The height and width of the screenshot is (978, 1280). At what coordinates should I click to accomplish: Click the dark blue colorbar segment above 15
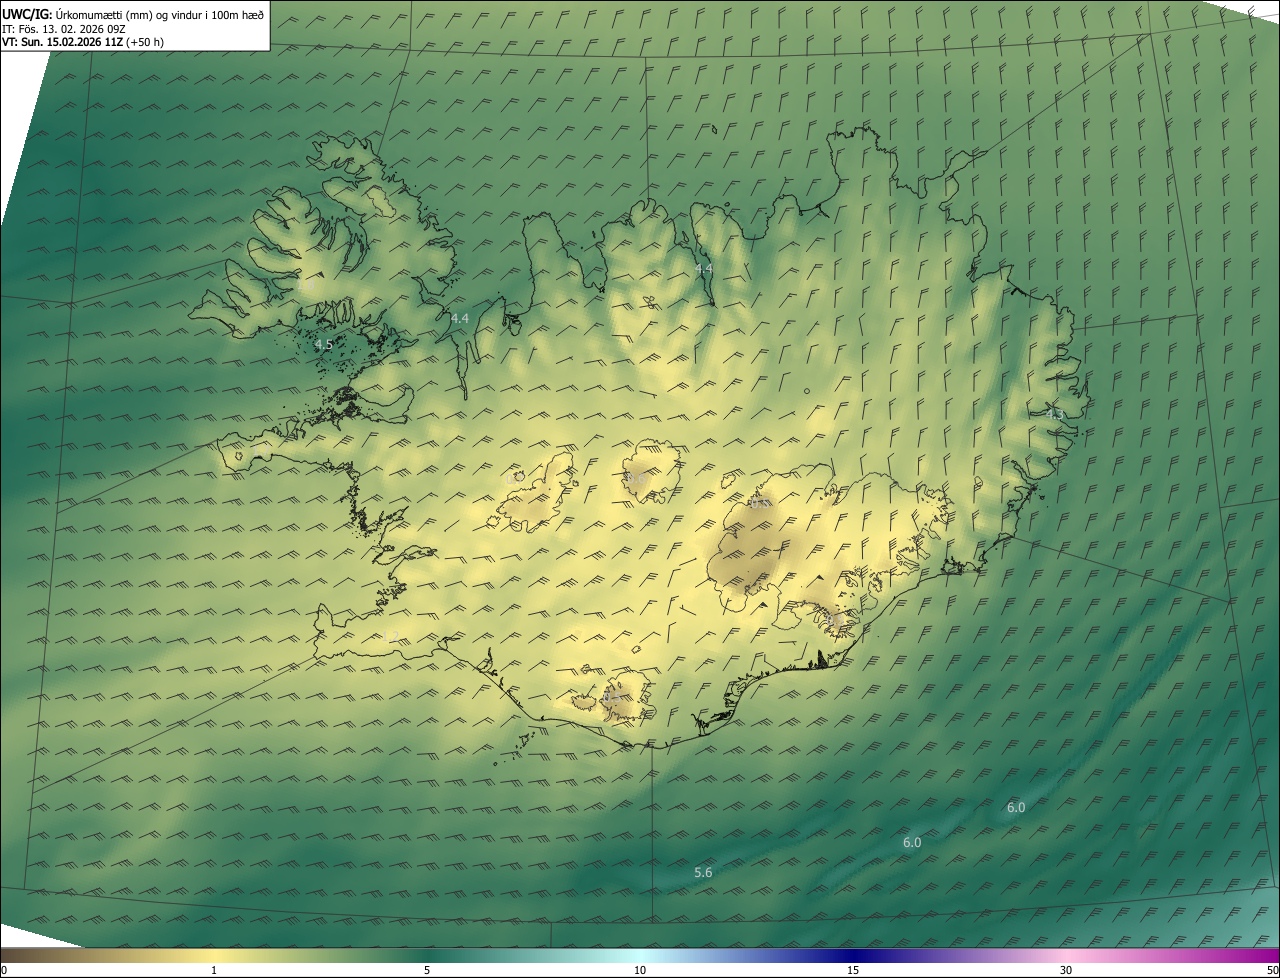click(853, 956)
